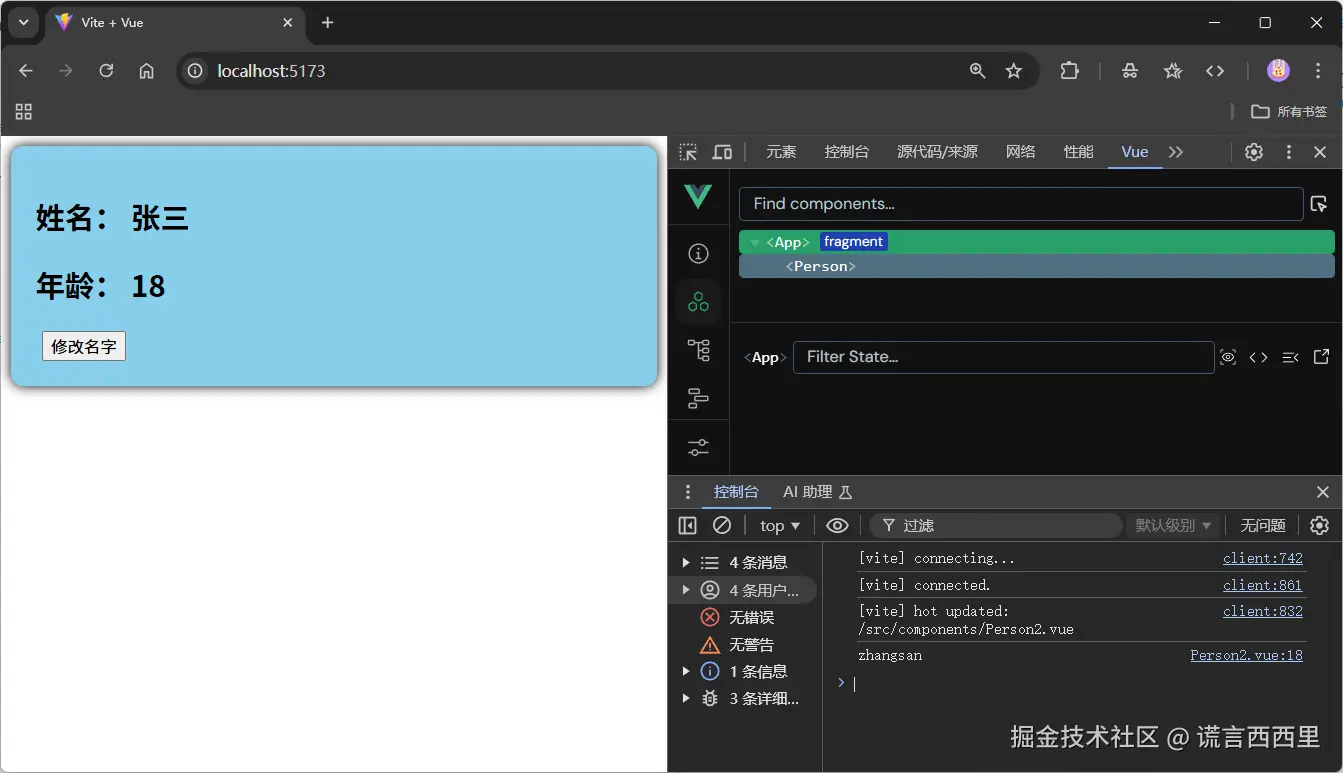Switch to the 性能 tab
Viewport: 1343px width, 773px height.
(x=1078, y=152)
